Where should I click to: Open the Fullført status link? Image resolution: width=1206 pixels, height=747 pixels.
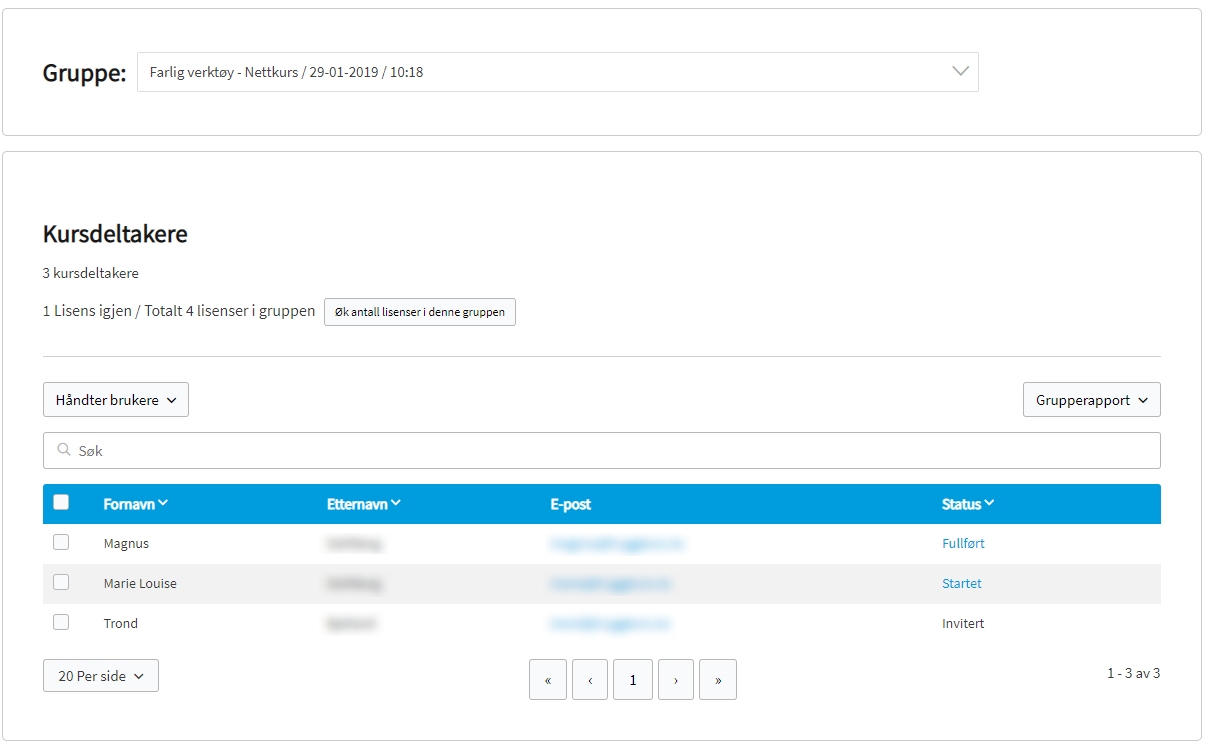(963, 544)
